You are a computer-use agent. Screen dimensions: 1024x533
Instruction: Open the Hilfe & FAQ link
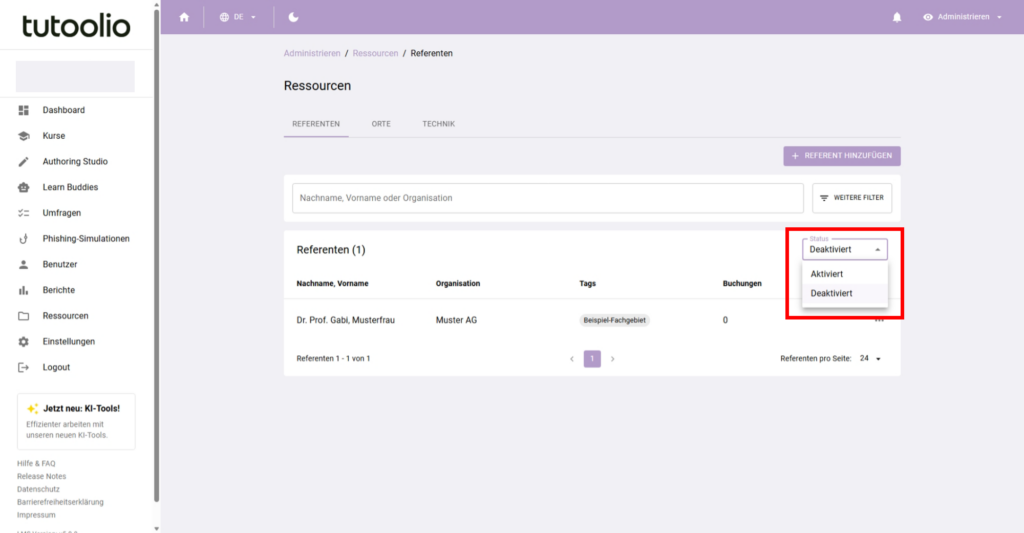point(36,464)
